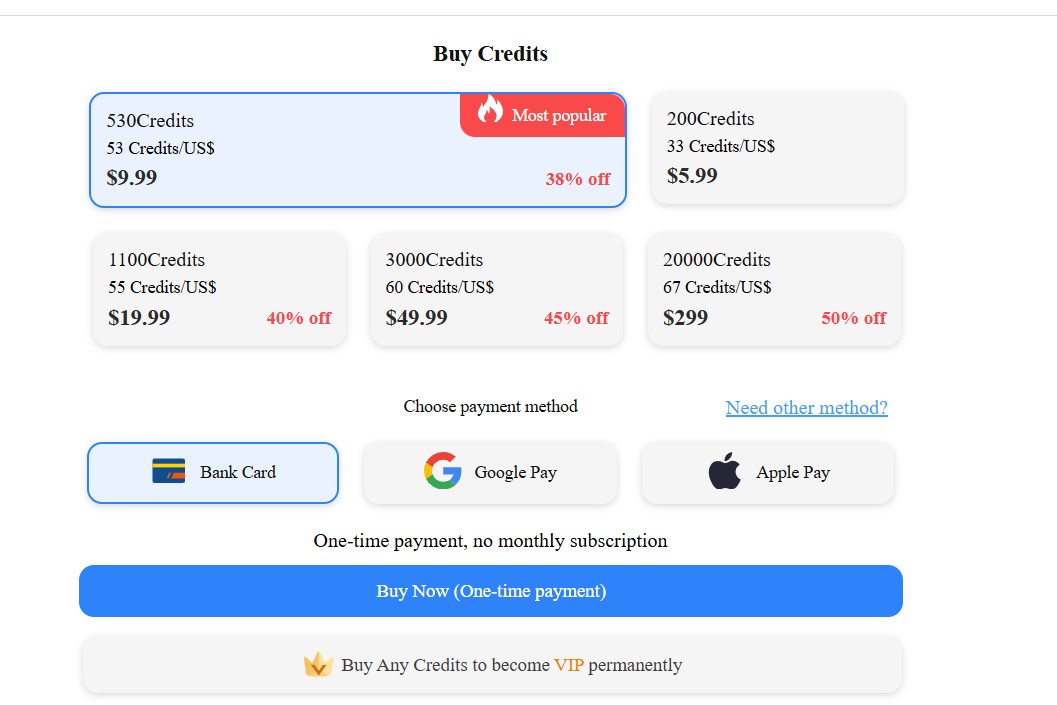Click the Google logo icon
The image size is (1057, 705).
(442, 471)
